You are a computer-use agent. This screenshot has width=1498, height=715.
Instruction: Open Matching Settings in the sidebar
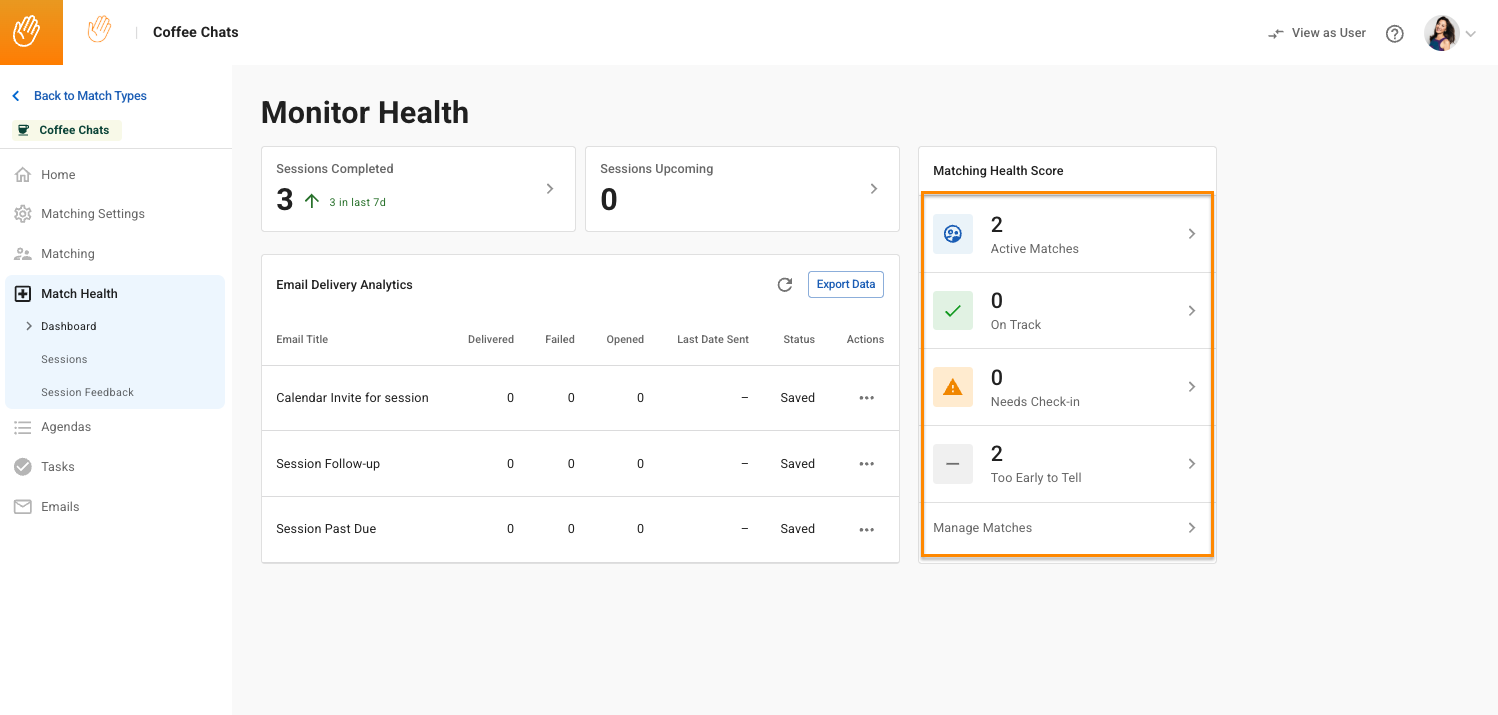(92, 214)
